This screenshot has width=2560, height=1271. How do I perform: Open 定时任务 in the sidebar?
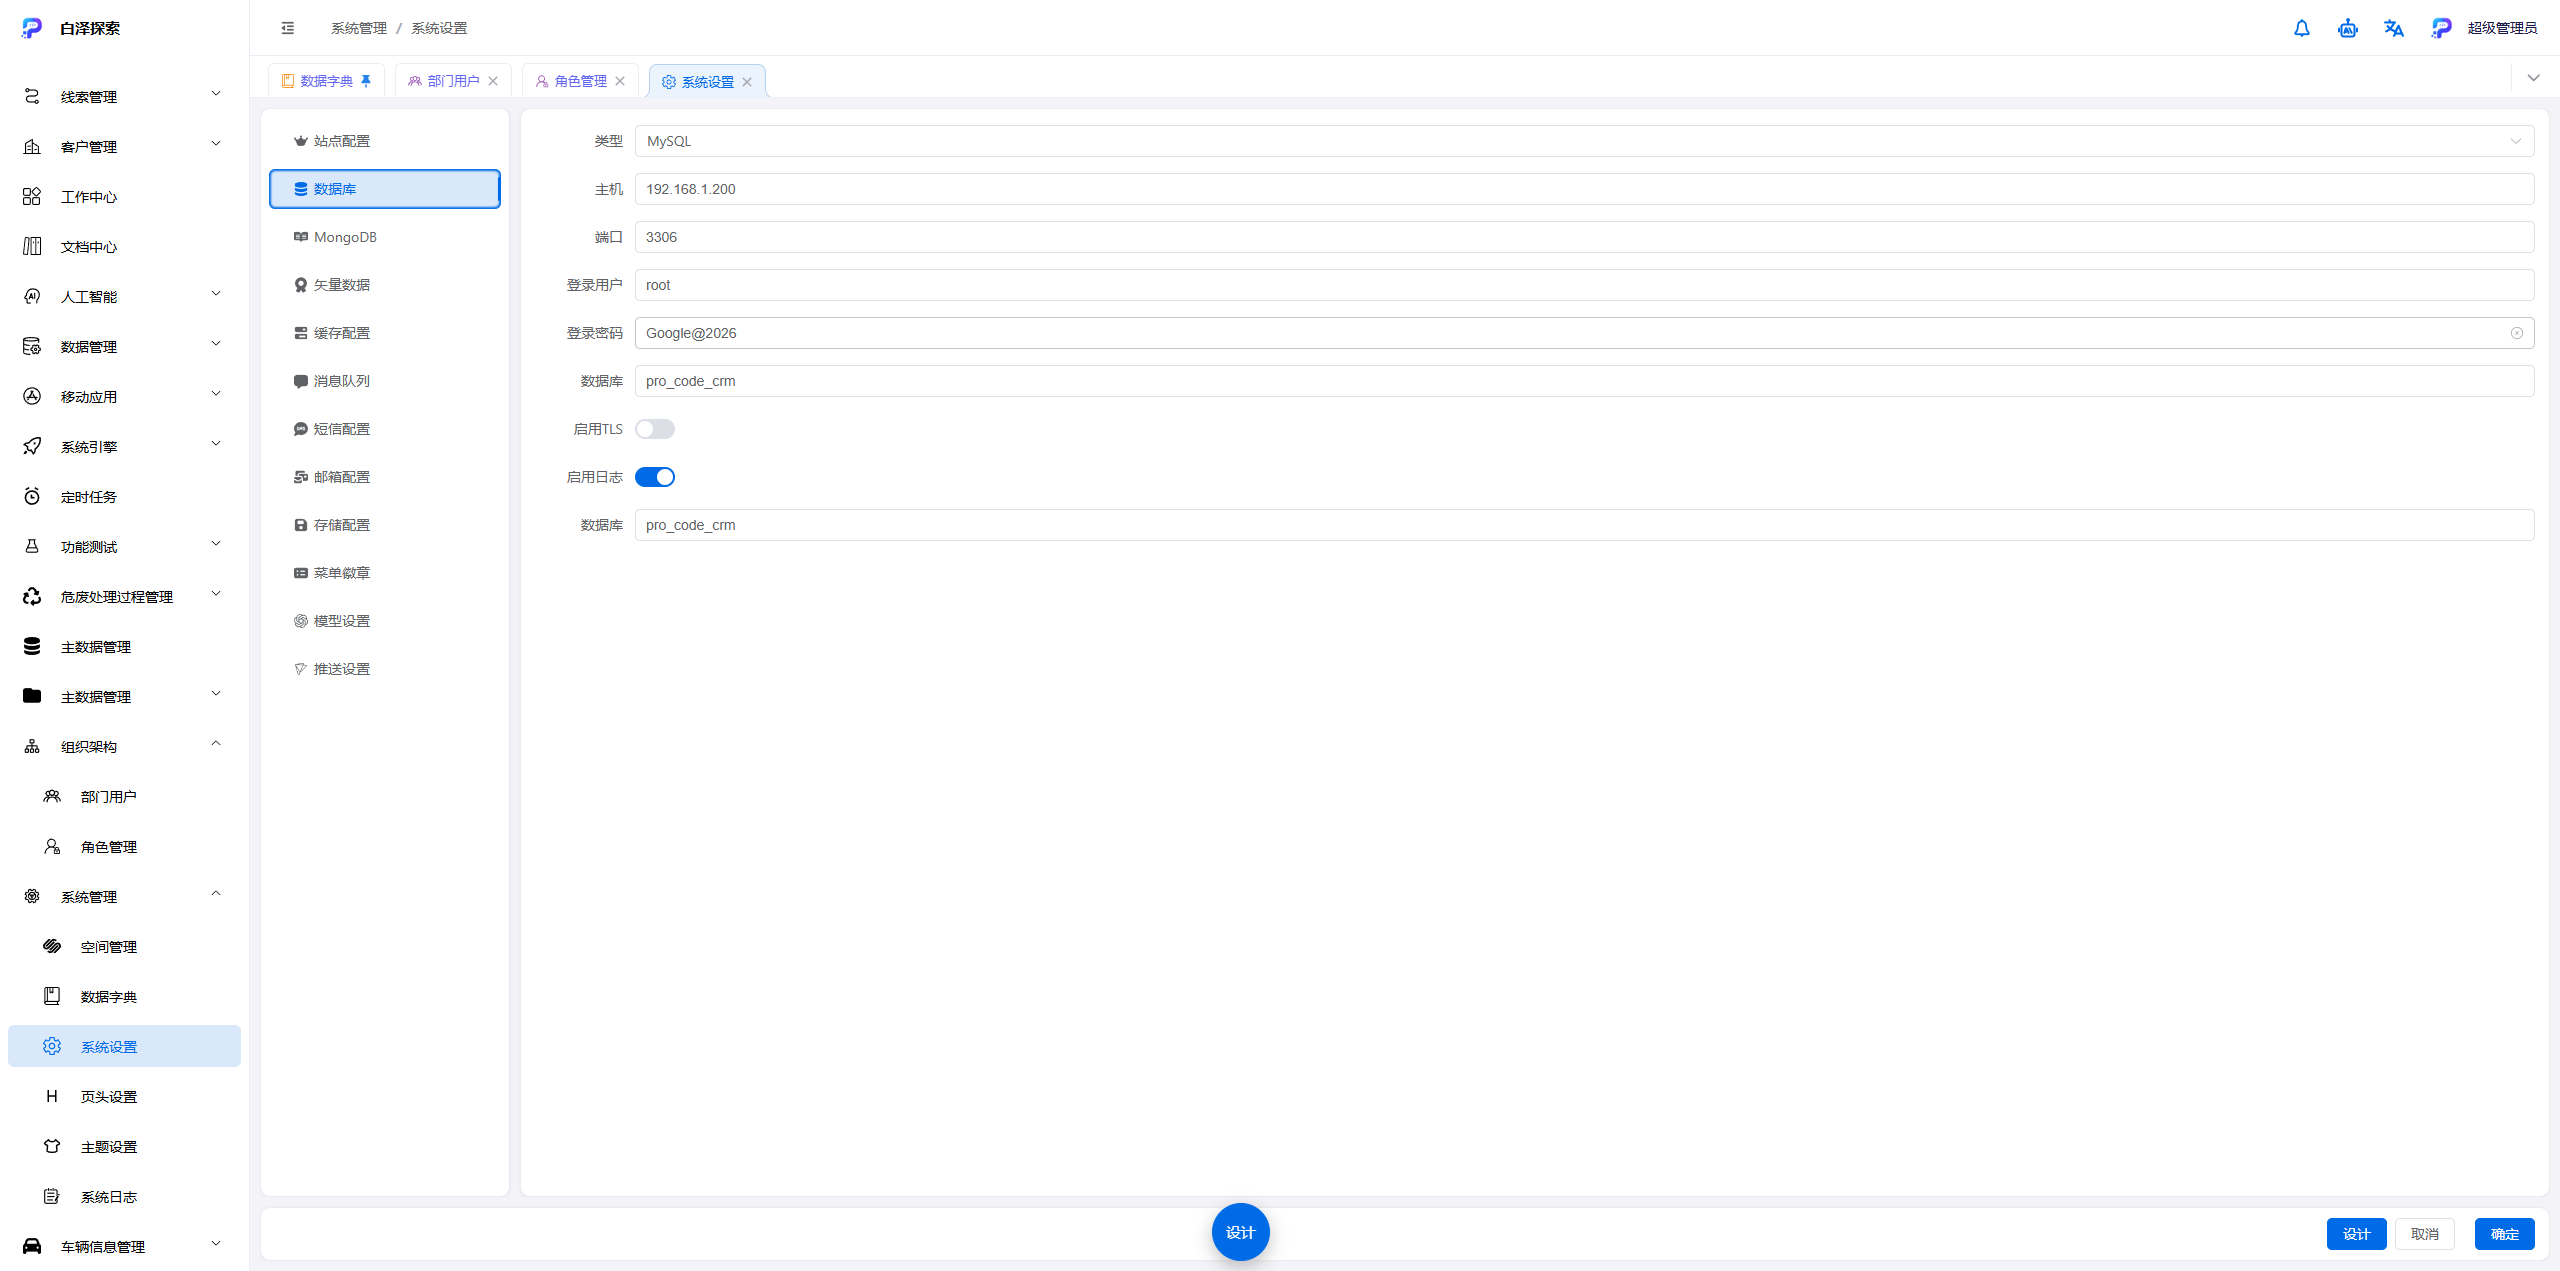(124, 497)
